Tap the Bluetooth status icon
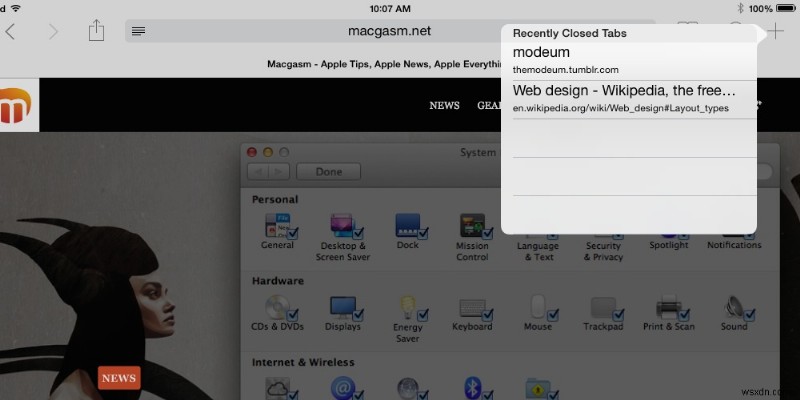This screenshot has height=400, width=800. coord(740,8)
